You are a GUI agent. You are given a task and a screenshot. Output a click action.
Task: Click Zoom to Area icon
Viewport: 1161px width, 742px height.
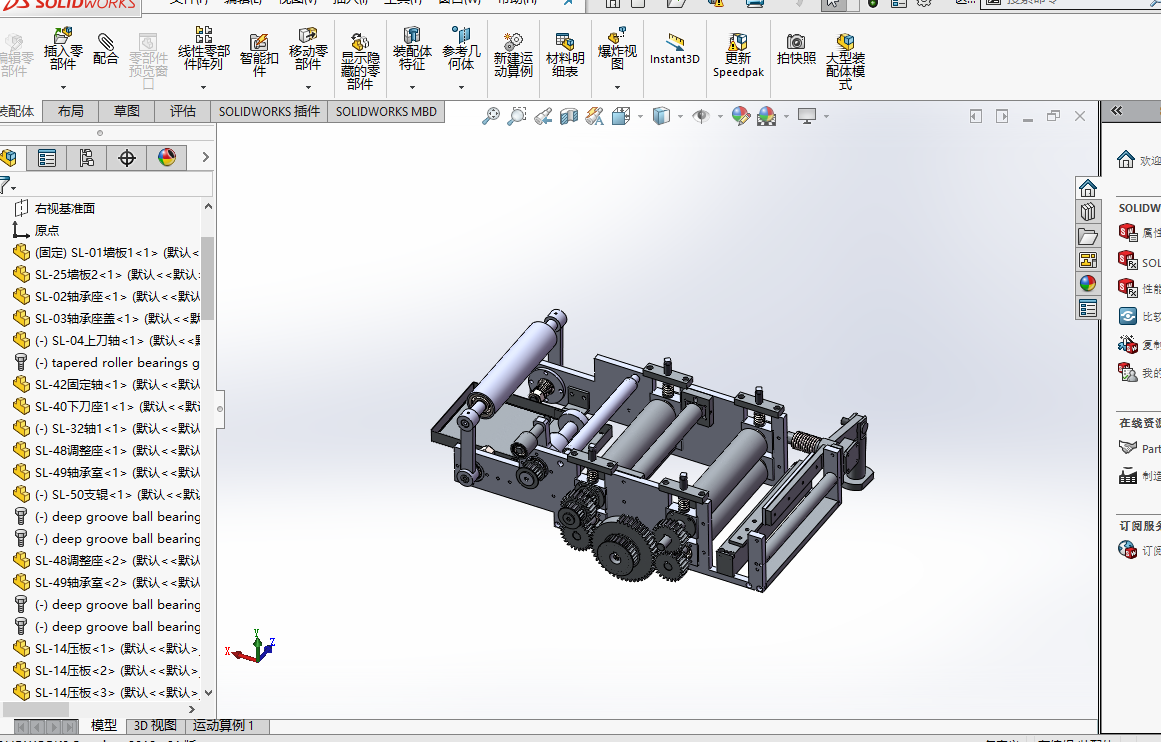click(x=516, y=116)
